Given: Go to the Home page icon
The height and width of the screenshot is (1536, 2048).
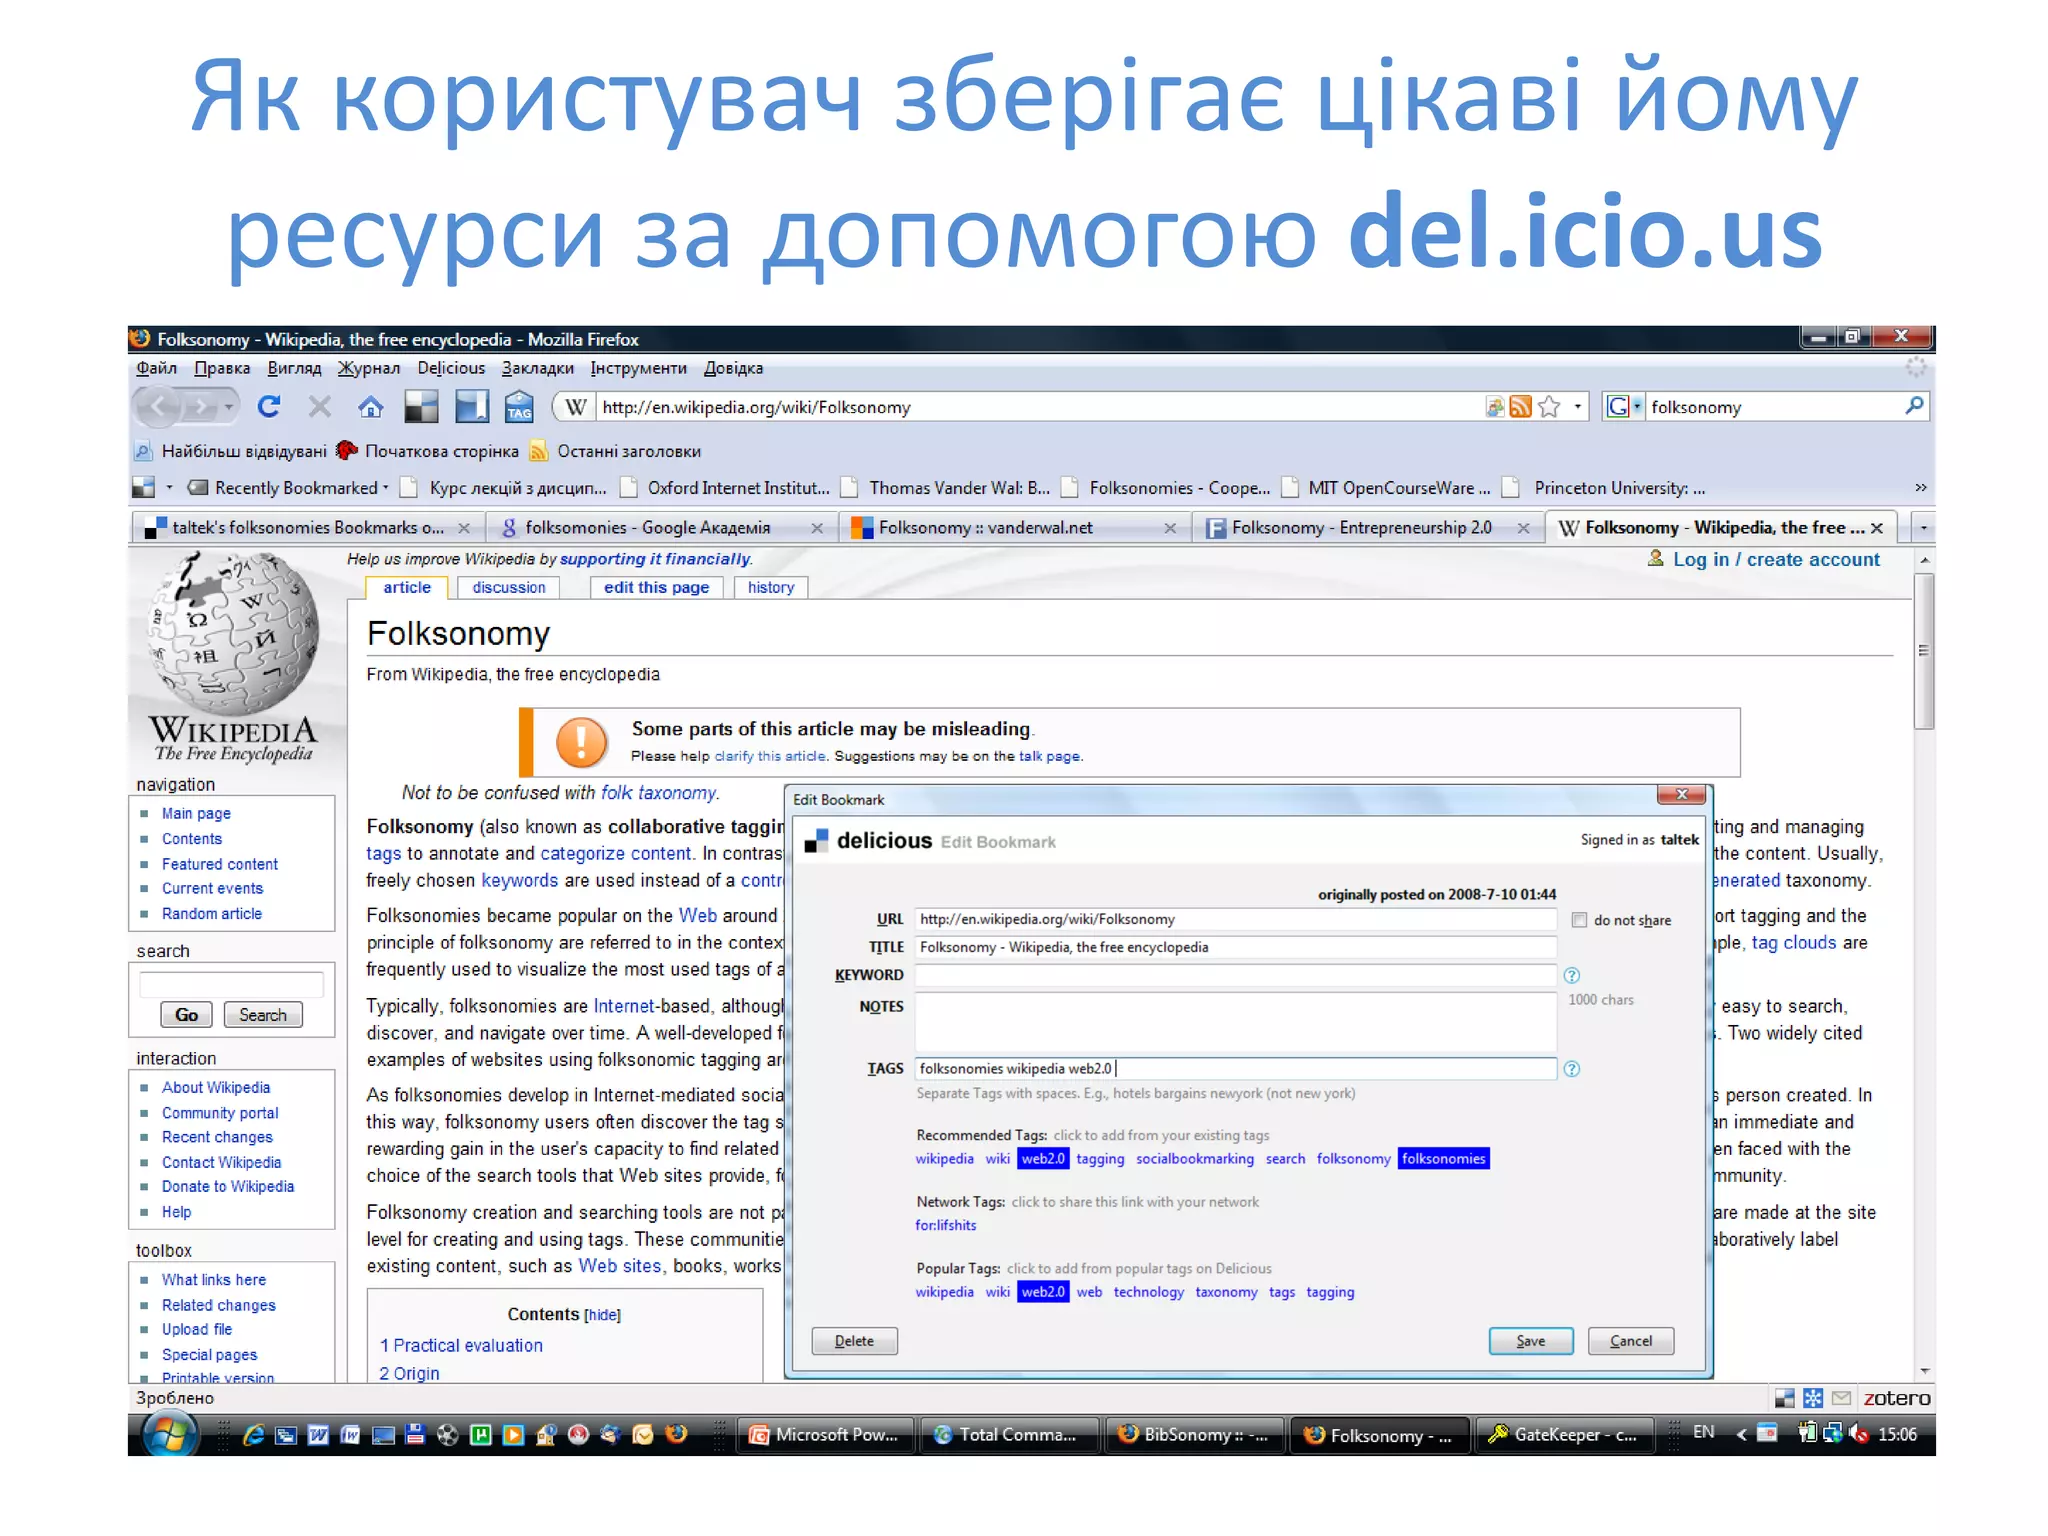Looking at the screenshot, I should coord(371,406).
